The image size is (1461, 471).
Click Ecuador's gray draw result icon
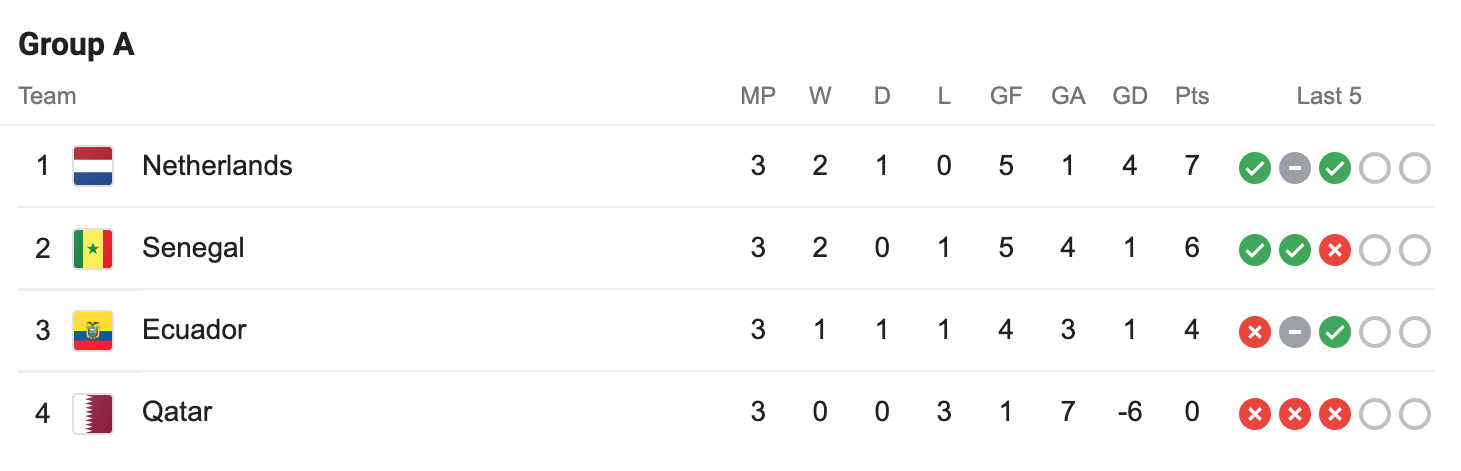click(1294, 332)
